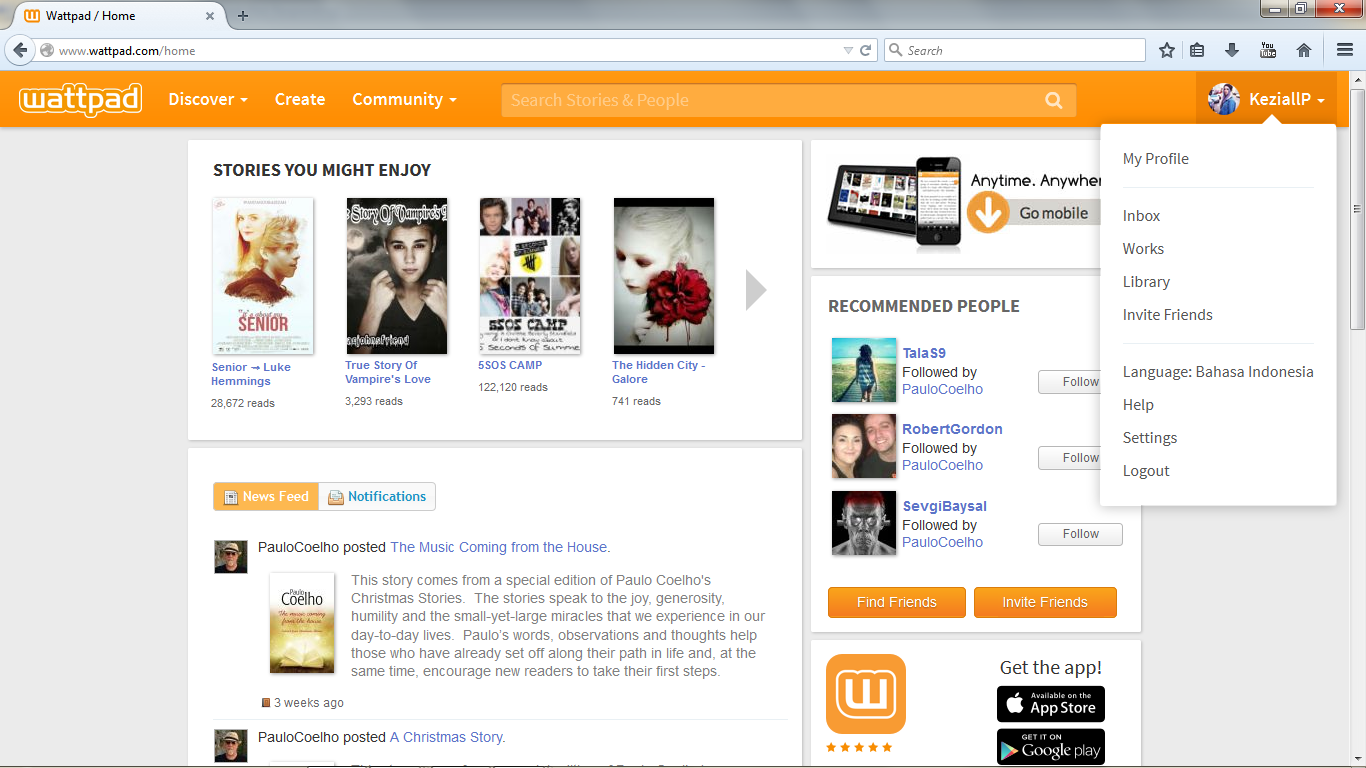Screen dimensions: 1366x768
Task: Open the downloads arrow icon
Action: (1232, 50)
